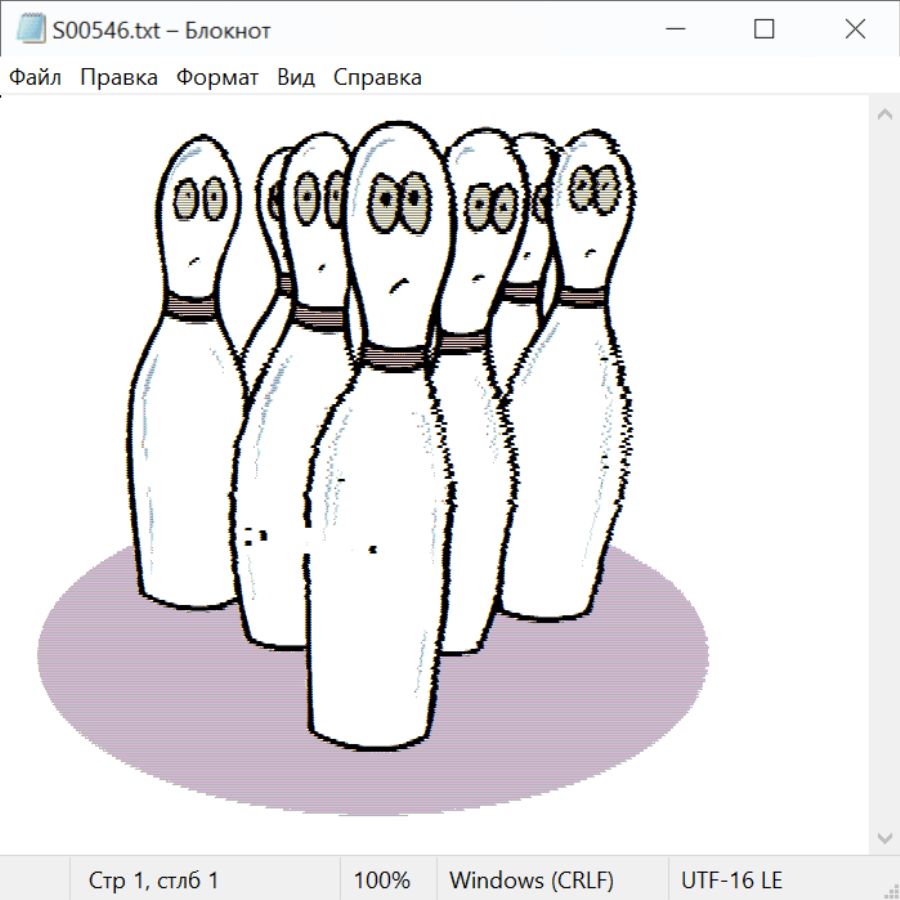
Task: Open the Справка menu
Action: pos(377,78)
